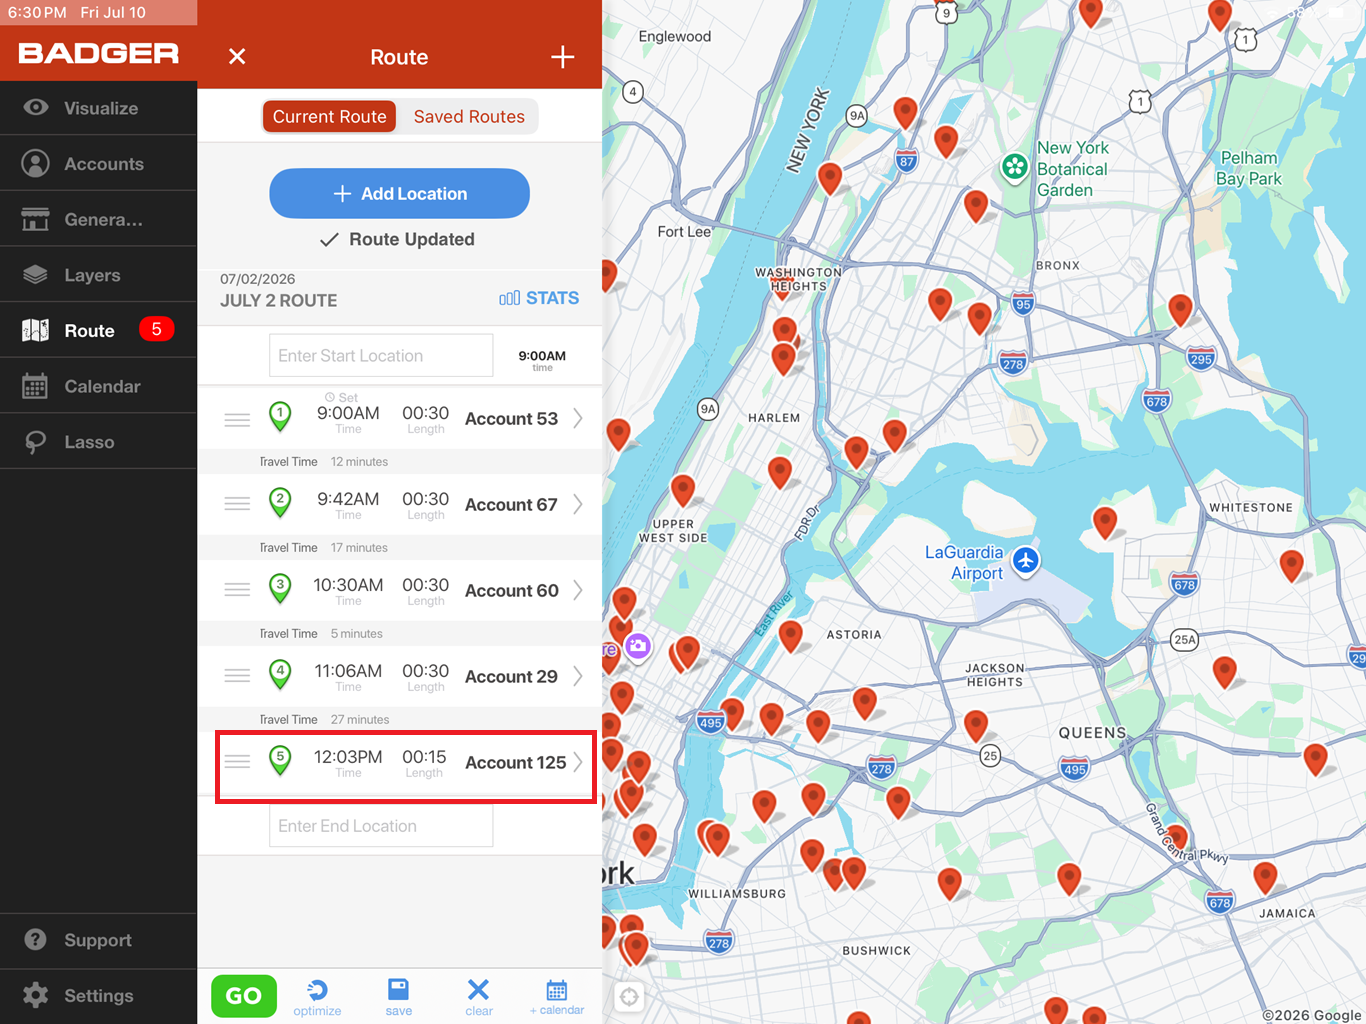The image size is (1366, 1024).
Task: Open the Genera... sidebar item
Action: coord(98,219)
